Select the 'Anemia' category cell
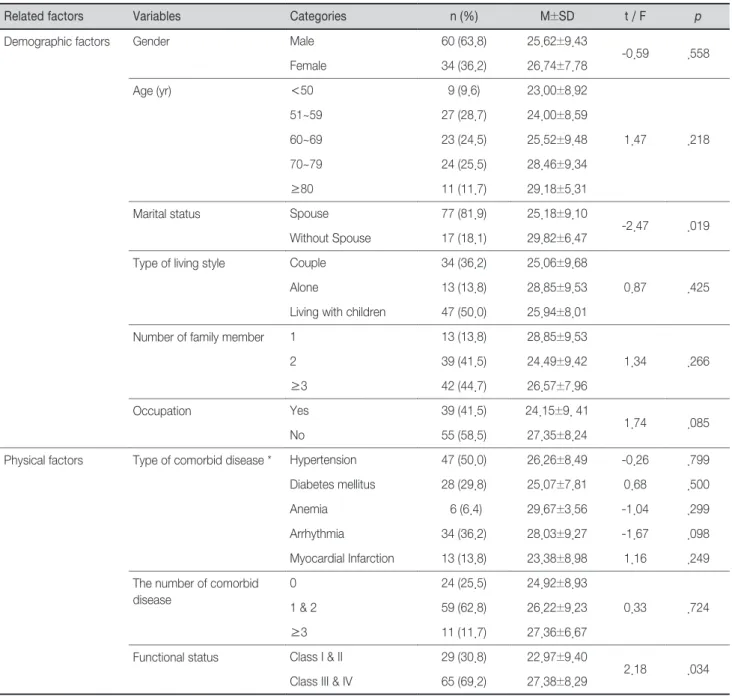The height and width of the screenshot is (696, 732). 309,509
